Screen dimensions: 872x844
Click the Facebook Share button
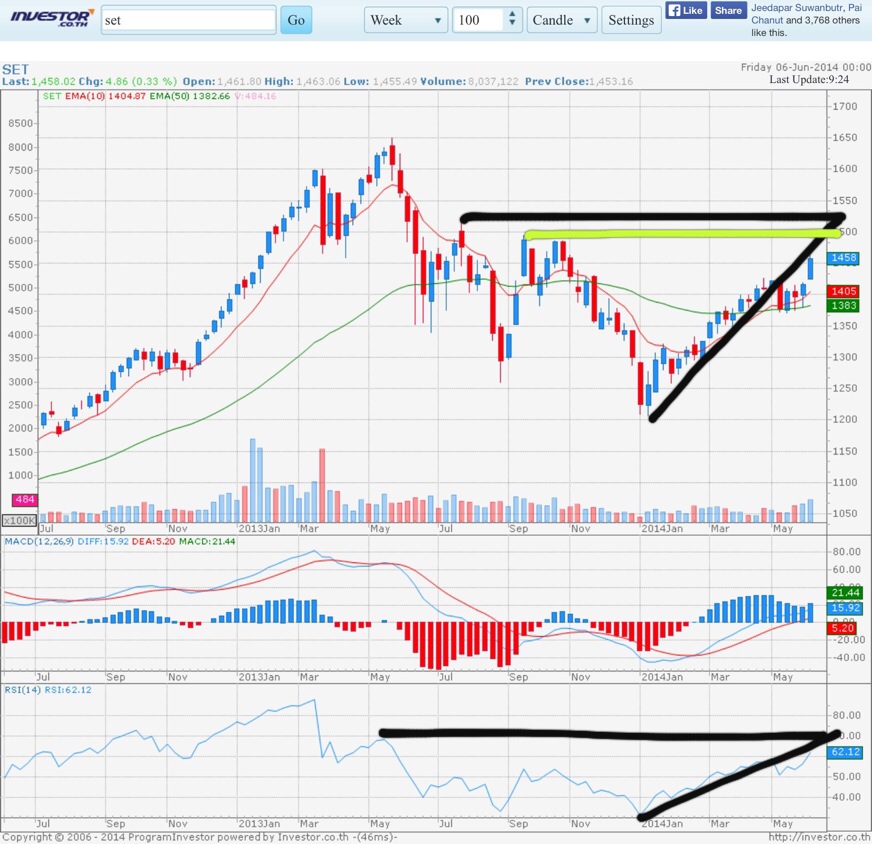pos(728,11)
